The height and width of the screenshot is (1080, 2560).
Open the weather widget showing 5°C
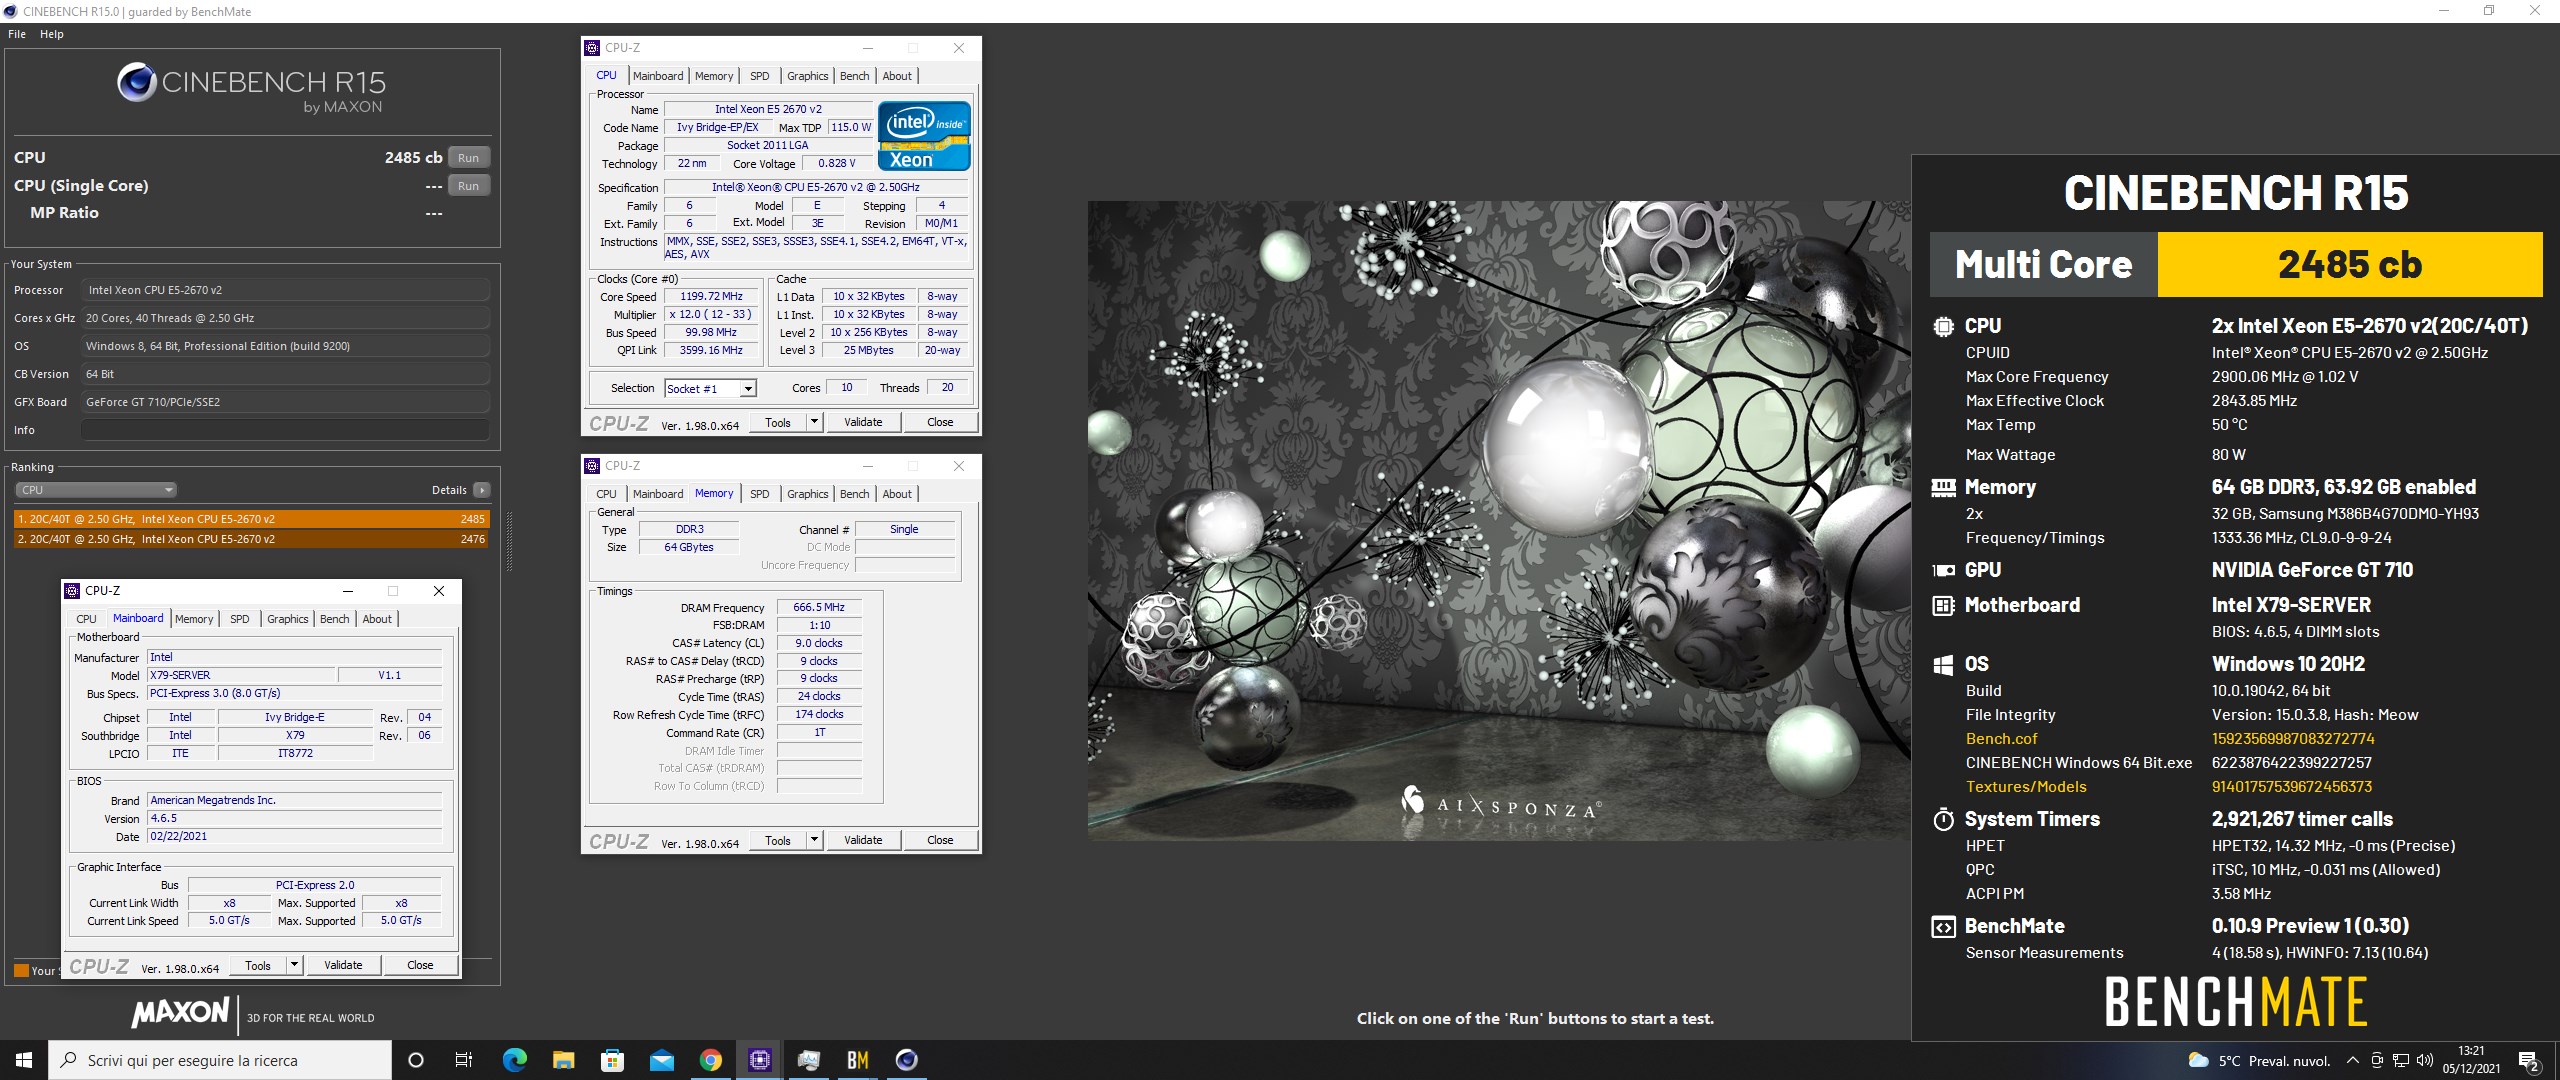point(2259,1061)
